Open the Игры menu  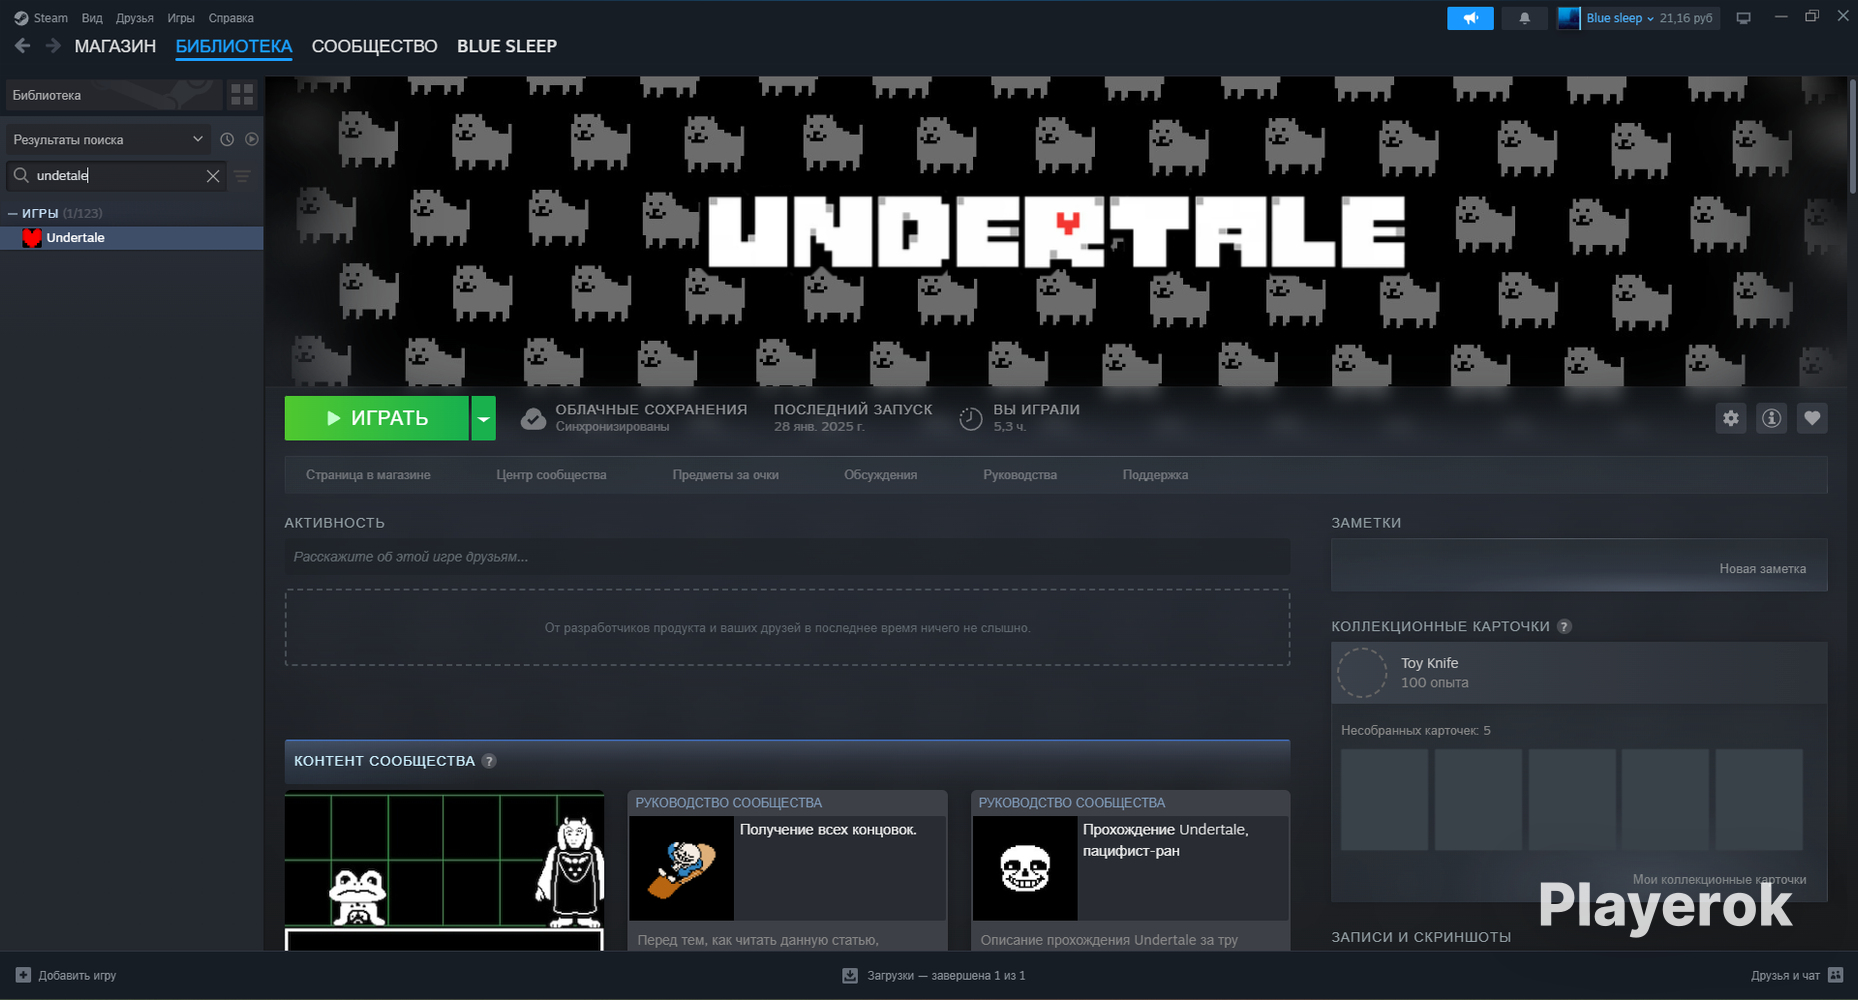point(181,18)
